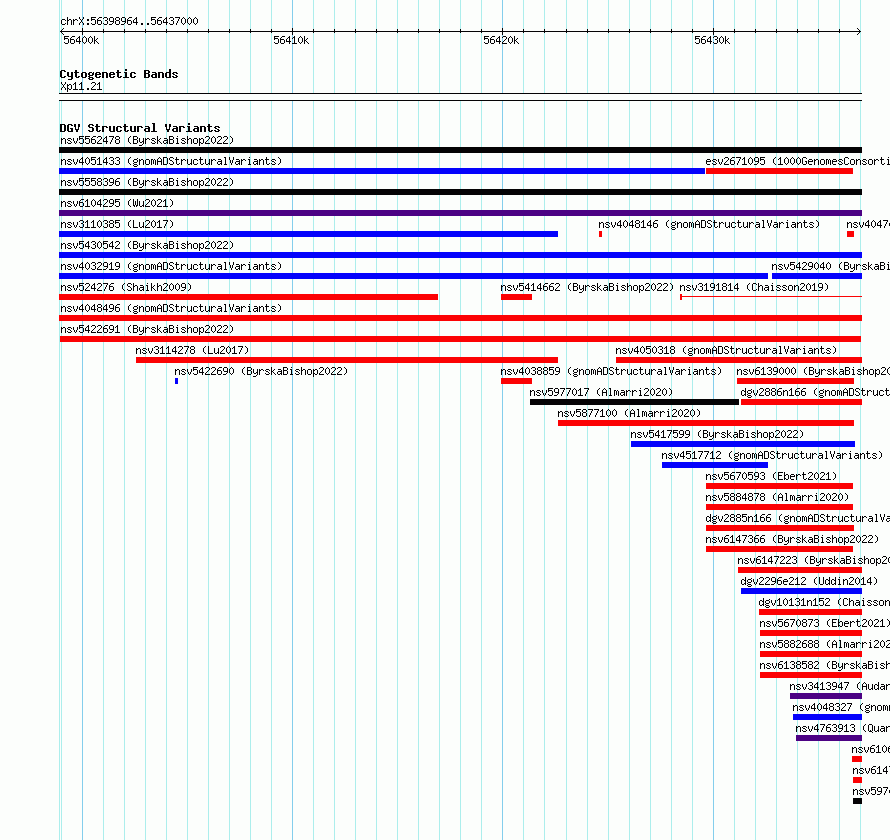
Task: Open nsv4051433 (gnomADStructuralVariants) label
Action: tap(171, 161)
